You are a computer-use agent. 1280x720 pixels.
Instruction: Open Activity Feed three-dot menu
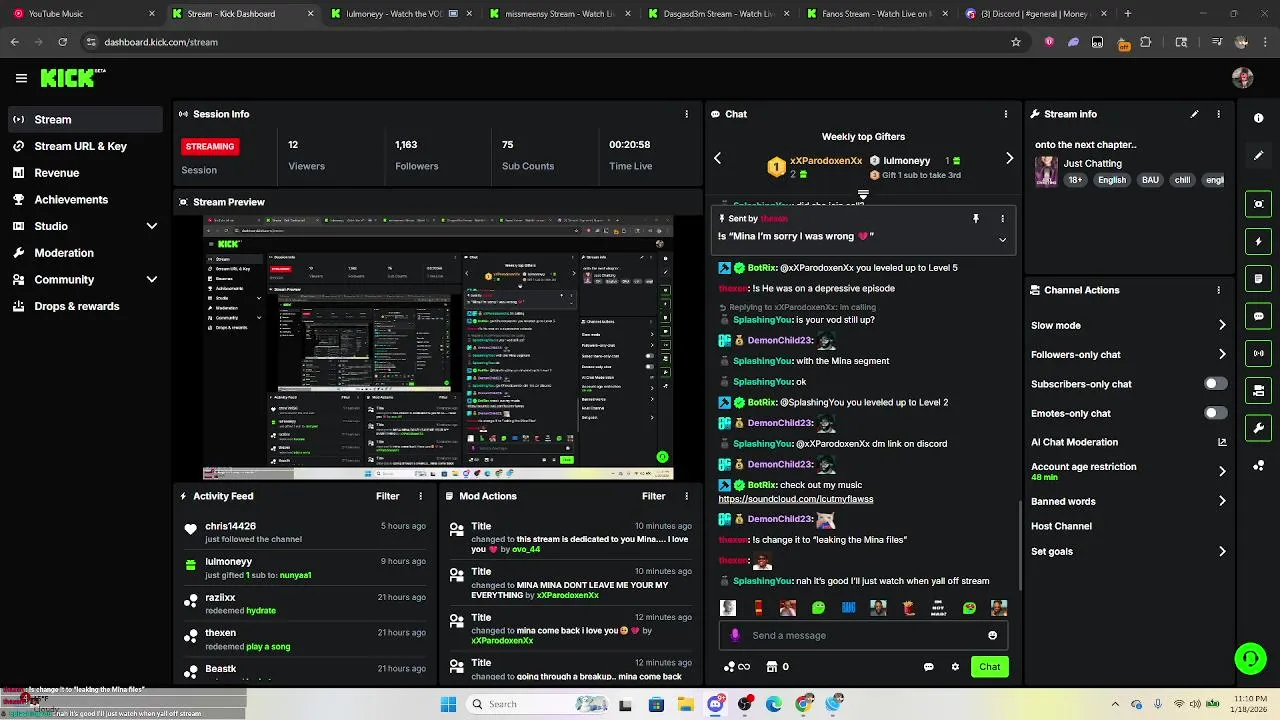coord(420,496)
